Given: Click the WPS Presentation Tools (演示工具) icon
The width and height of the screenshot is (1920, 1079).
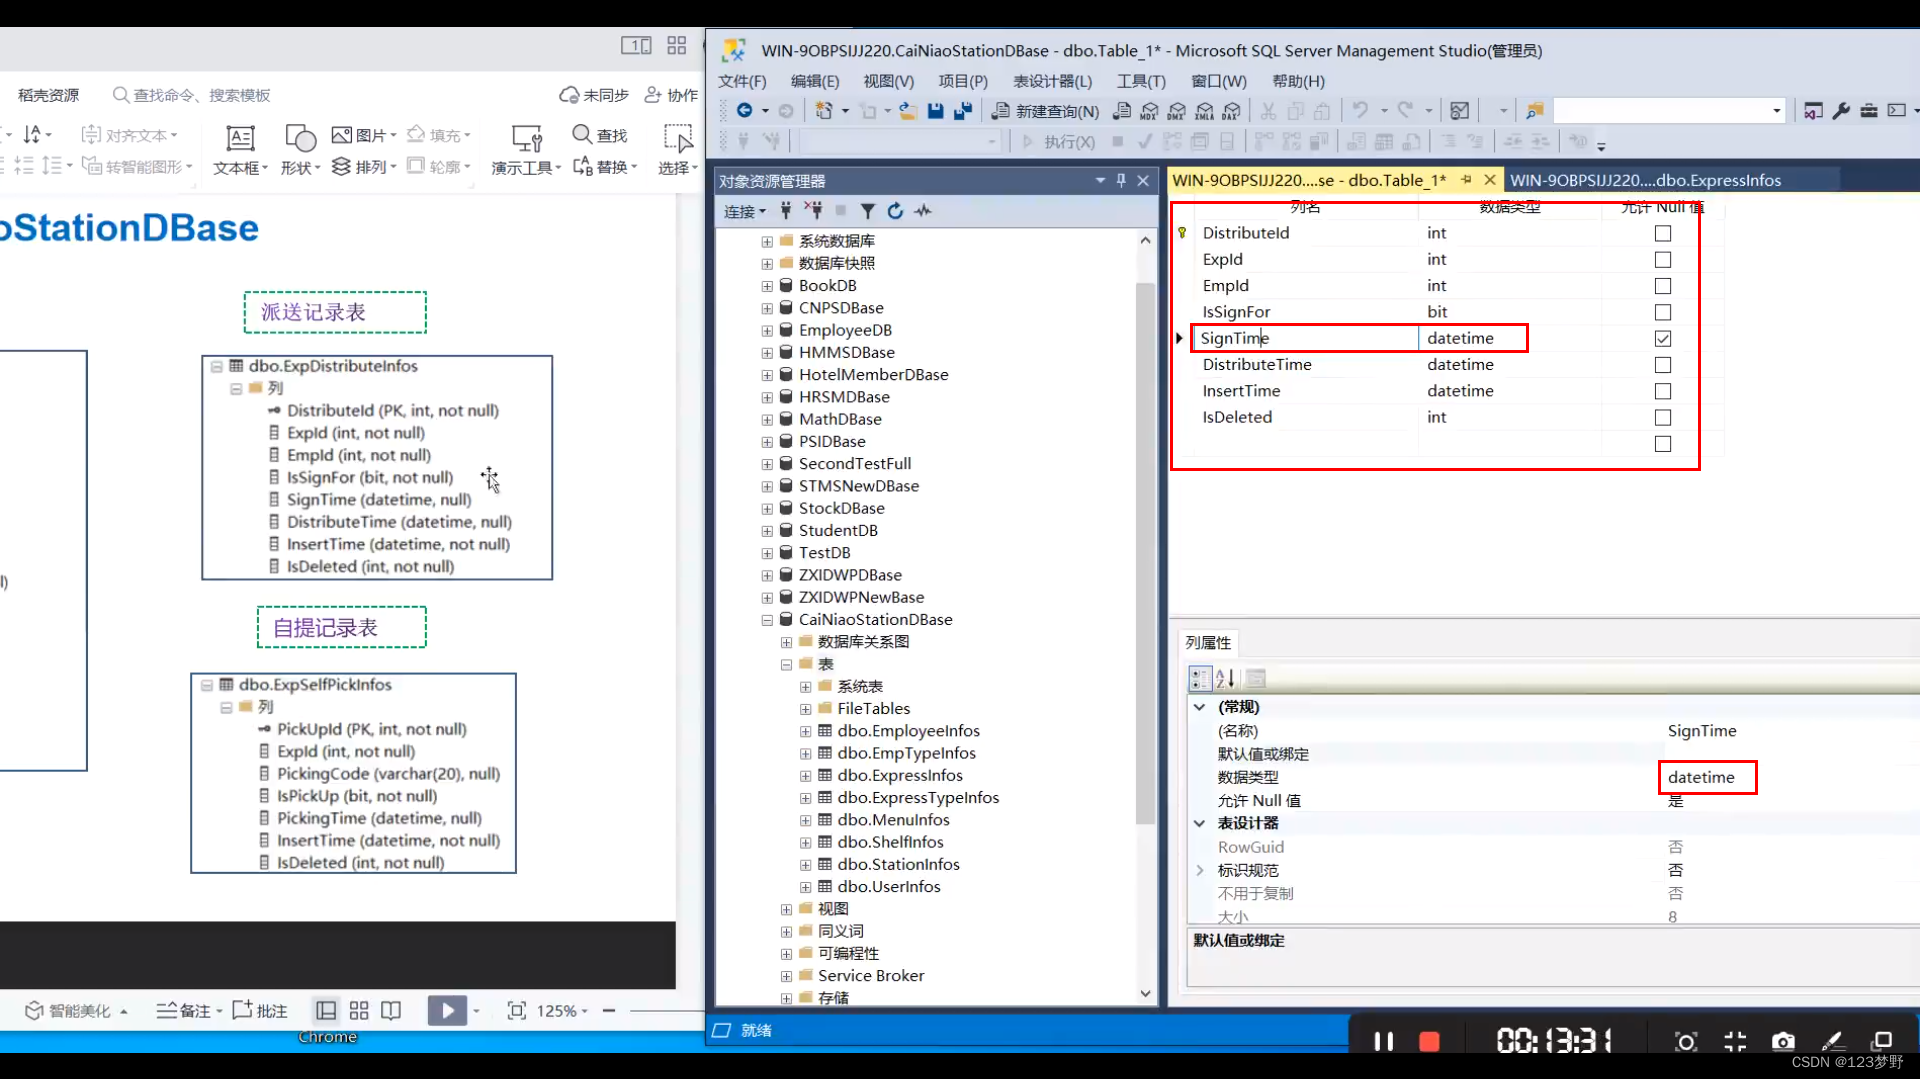Looking at the screenshot, I should tap(526, 138).
